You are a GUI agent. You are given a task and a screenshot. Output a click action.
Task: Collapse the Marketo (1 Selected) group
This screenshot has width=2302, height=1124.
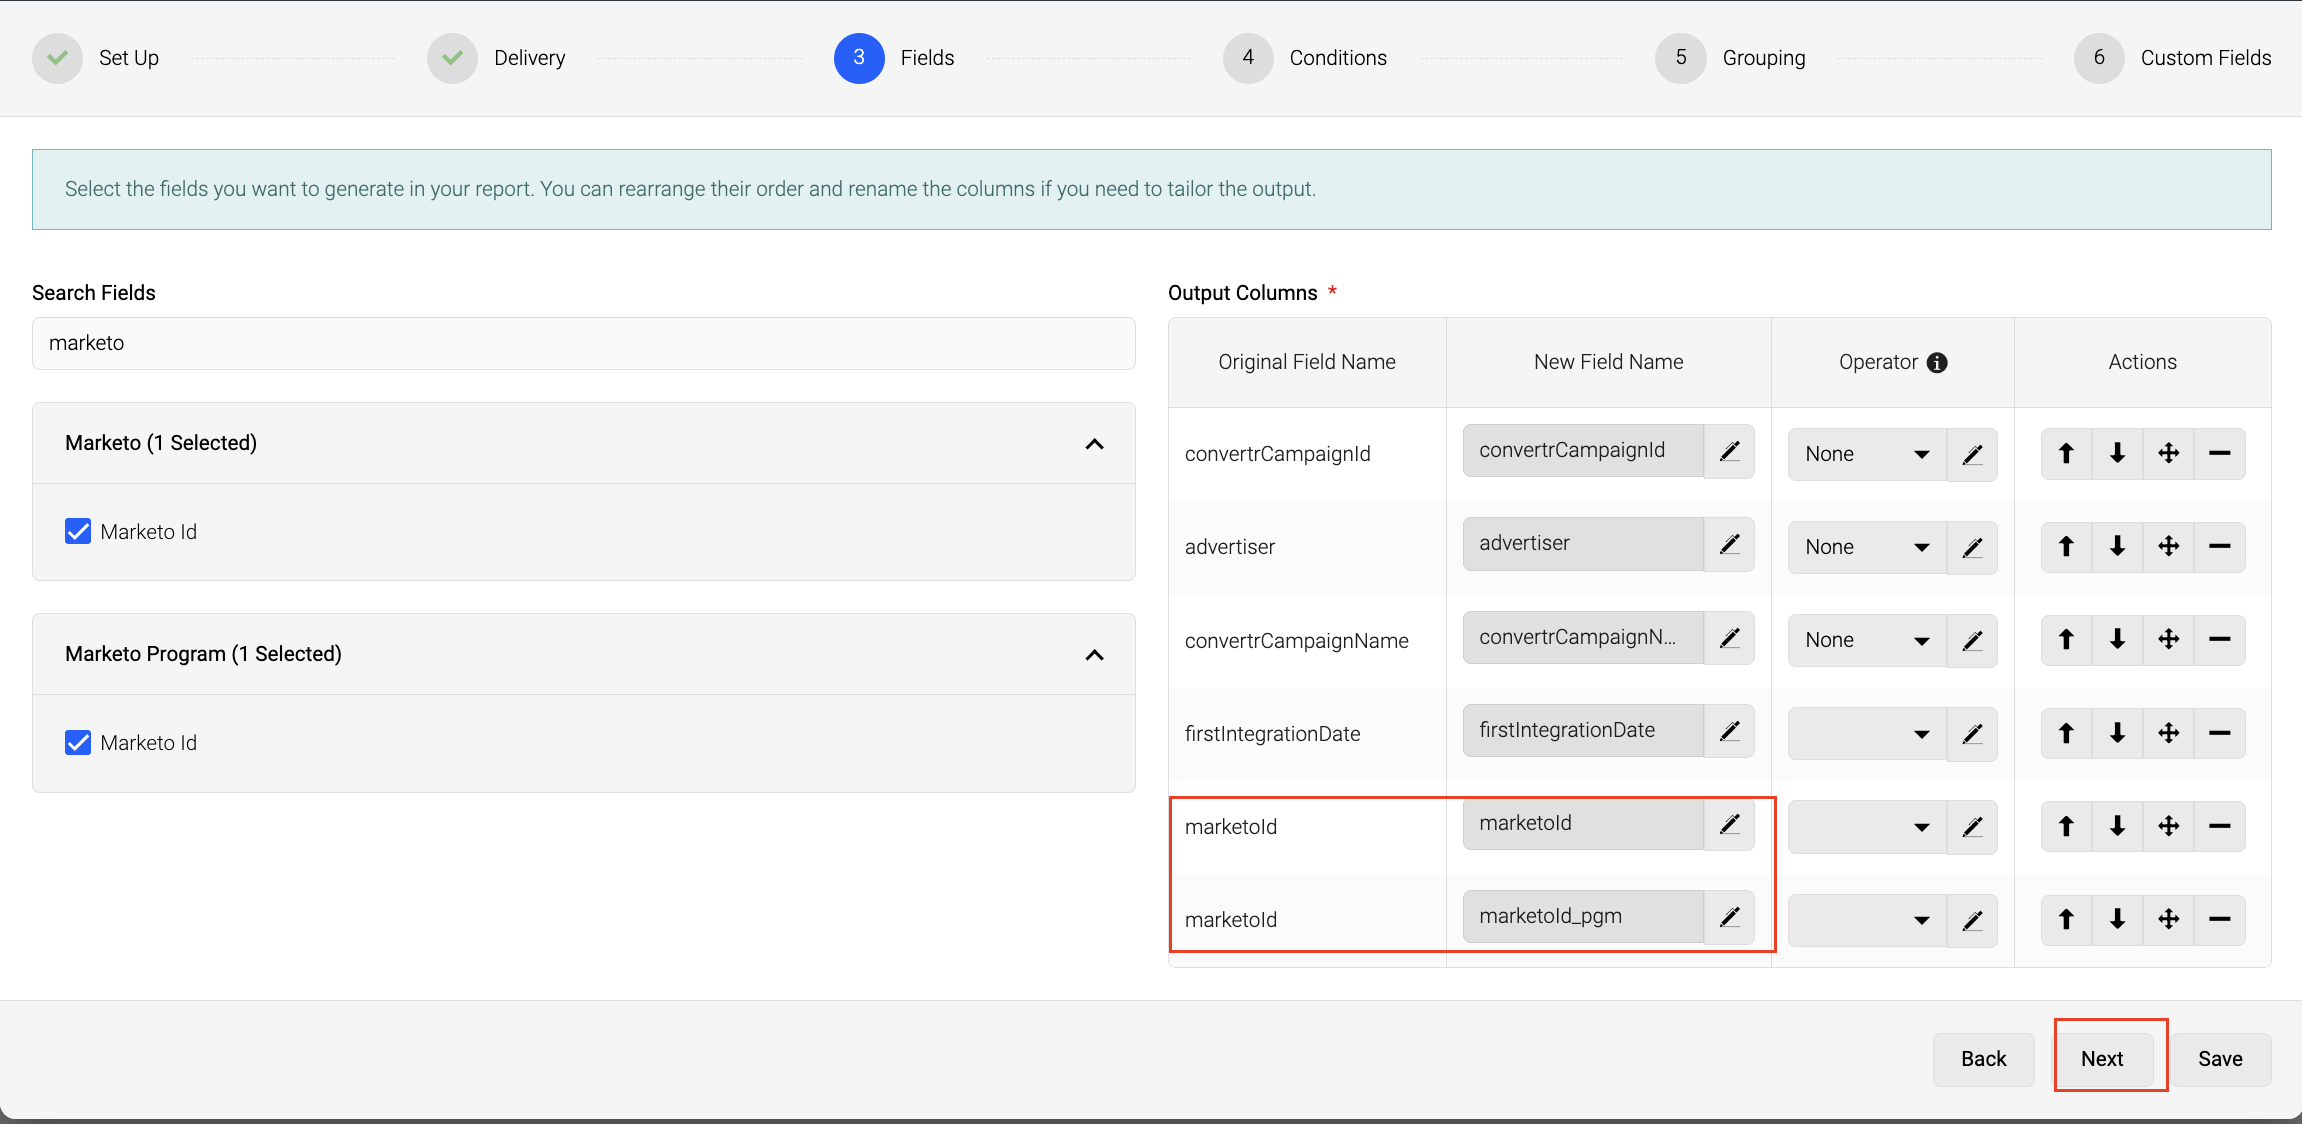point(1095,444)
